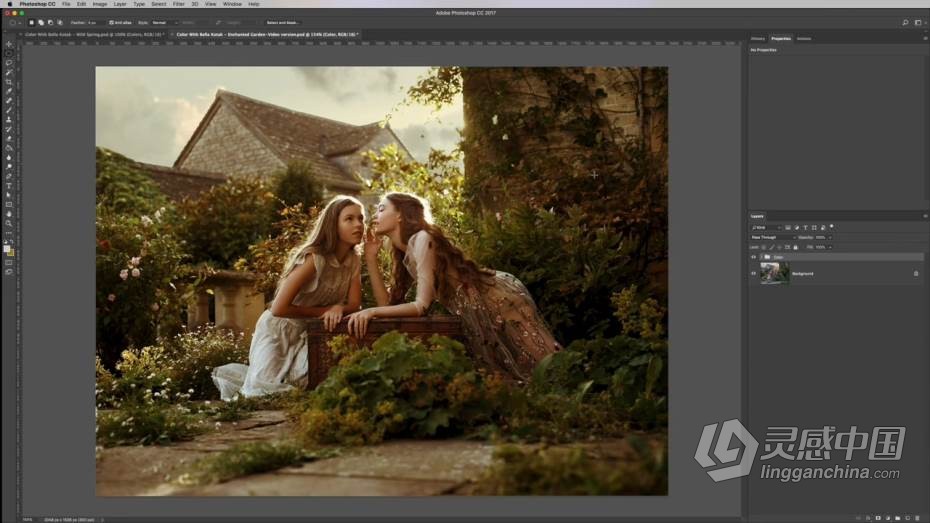The image size is (930, 523).
Task: Select the Clone Stamp tool
Action: coord(9,120)
